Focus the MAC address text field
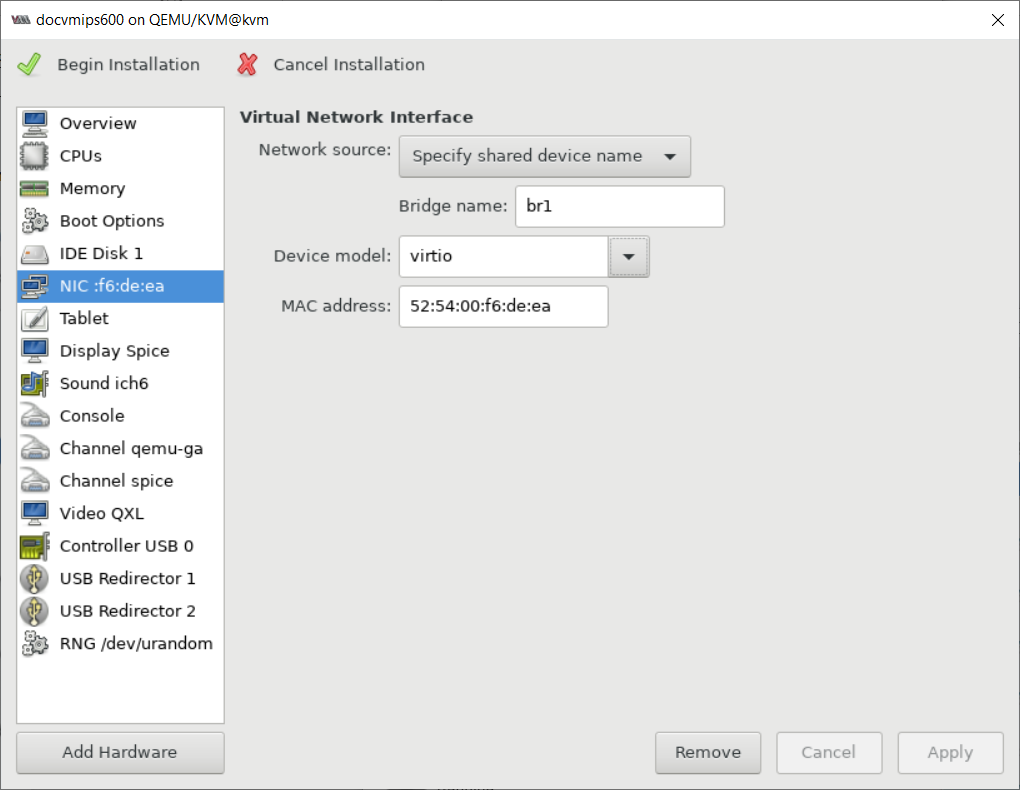 503,306
